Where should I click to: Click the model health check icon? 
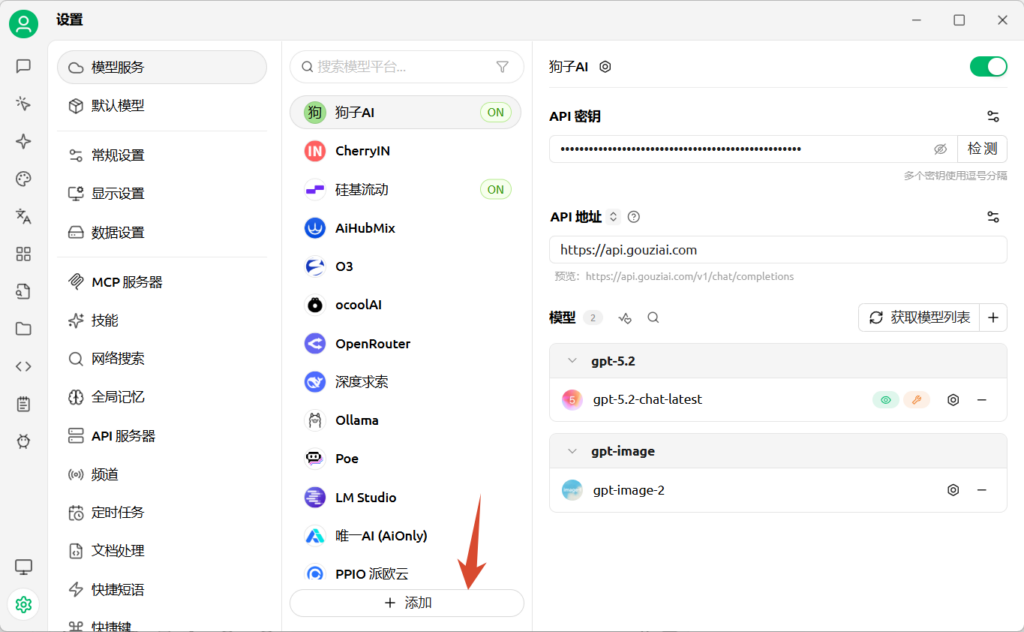[625, 318]
